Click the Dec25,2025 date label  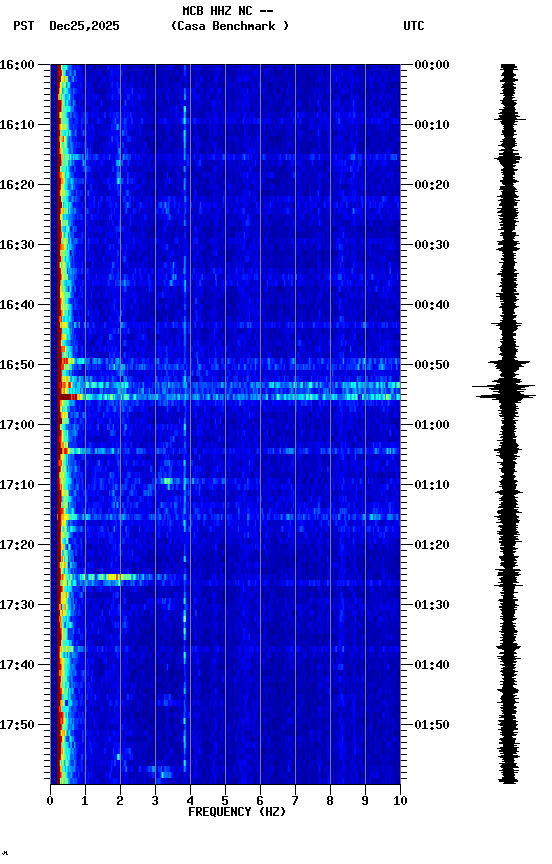click(84, 26)
